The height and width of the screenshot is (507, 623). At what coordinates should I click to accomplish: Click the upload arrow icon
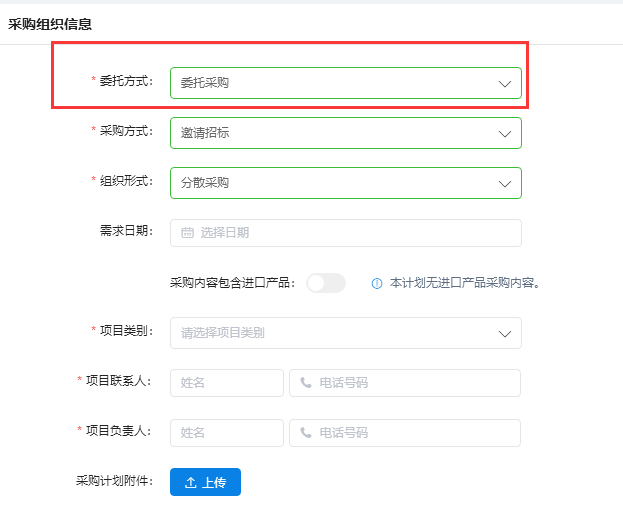[x=191, y=483]
